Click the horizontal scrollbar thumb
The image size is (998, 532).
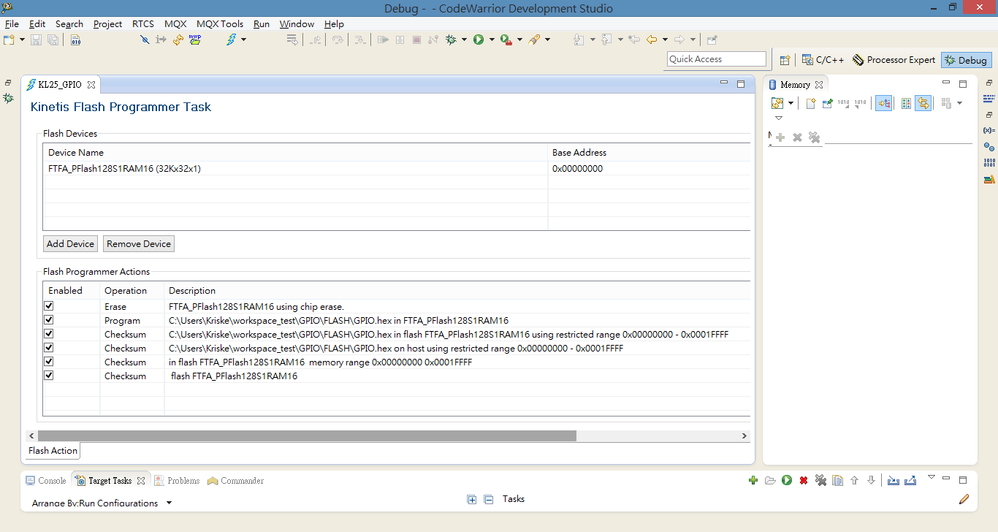pyautogui.click(x=307, y=436)
